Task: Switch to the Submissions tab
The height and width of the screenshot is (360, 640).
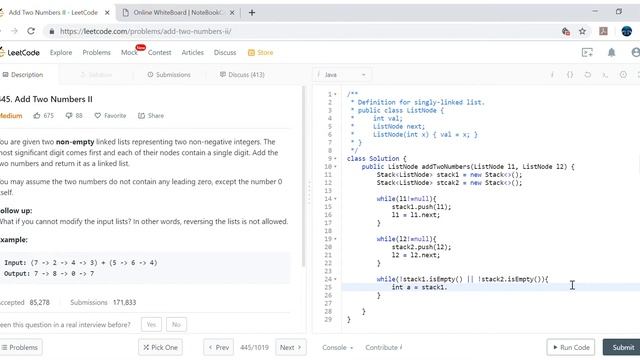Action: (x=169, y=75)
